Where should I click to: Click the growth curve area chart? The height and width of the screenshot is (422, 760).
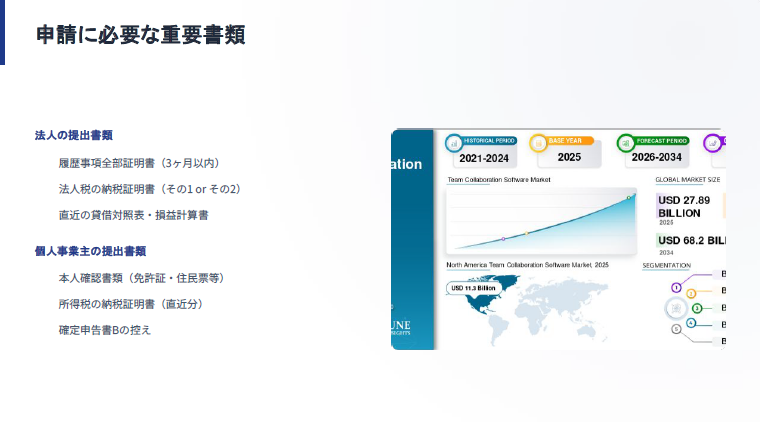point(540,220)
